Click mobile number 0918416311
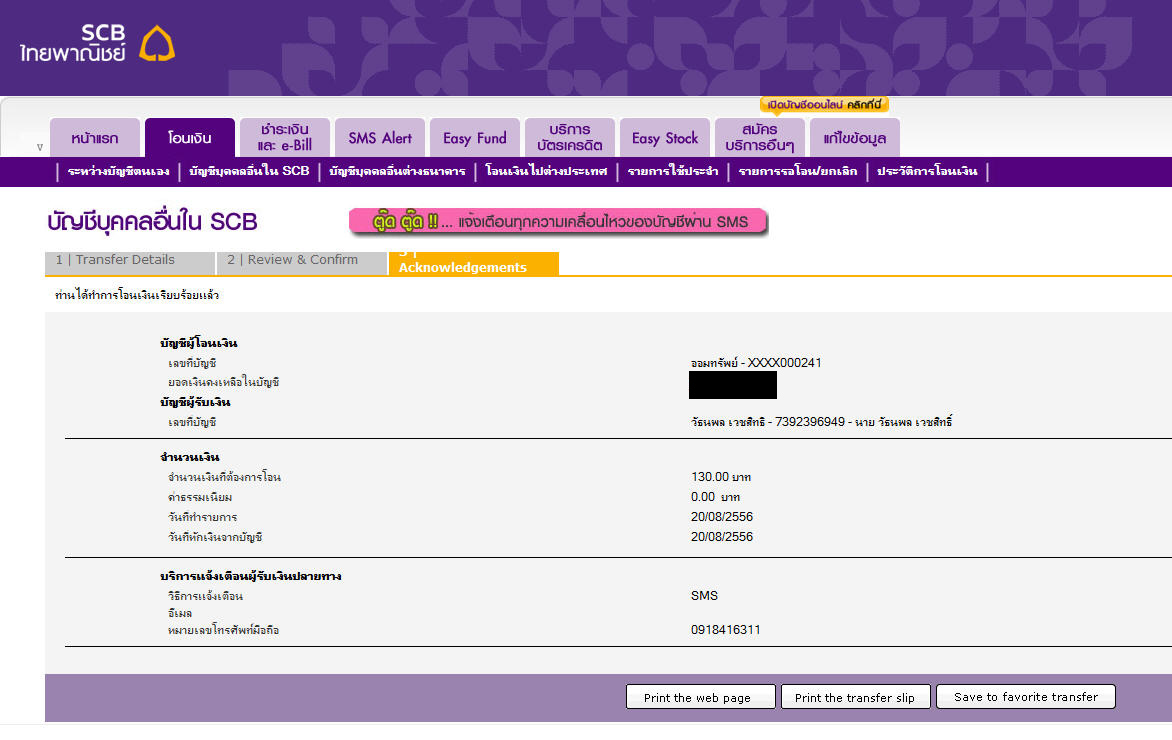This screenshot has width=1172, height=740. click(725, 629)
